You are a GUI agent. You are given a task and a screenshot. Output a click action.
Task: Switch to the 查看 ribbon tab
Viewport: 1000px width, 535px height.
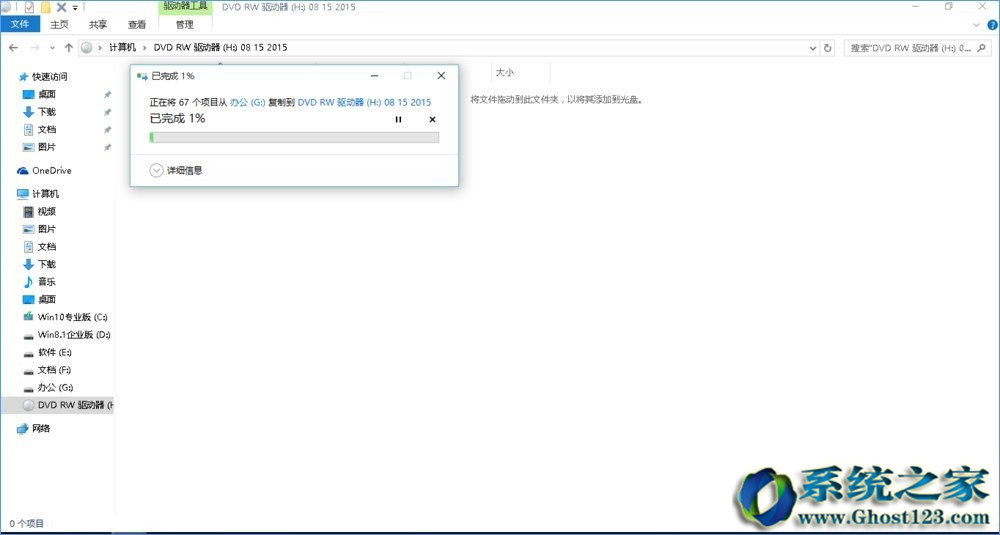click(136, 24)
